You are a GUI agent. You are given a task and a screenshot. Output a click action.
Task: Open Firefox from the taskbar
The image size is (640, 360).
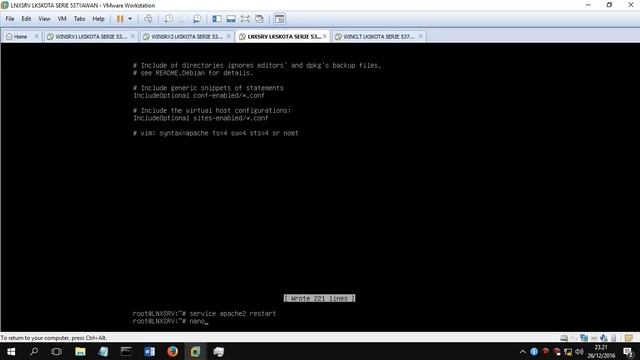point(172,351)
